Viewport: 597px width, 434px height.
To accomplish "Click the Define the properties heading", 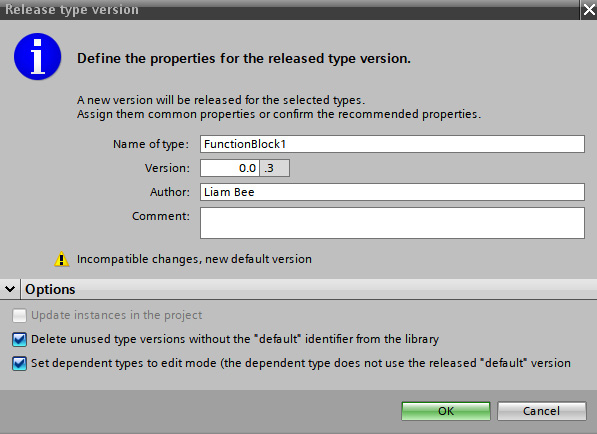I will pyautogui.click(x=244, y=59).
